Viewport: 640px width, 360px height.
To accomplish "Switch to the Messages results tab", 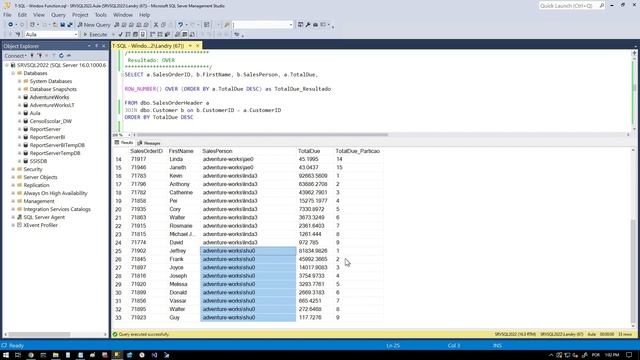I will 149,143.
